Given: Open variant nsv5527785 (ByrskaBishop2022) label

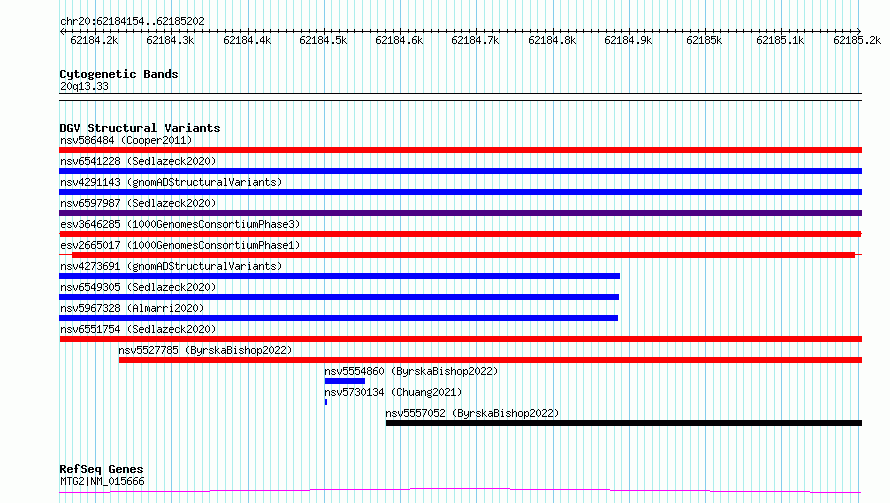Looking at the screenshot, I should pyautogui.click(x=205, y=350).
